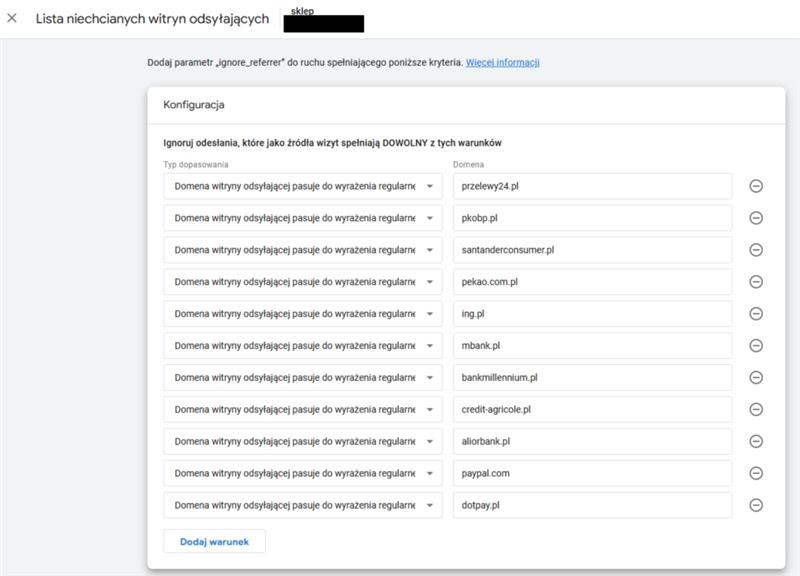Open the Więcej informacji link
Viewport: 800px width, 576px height.
pyautogui.click(x=502, y=62)
